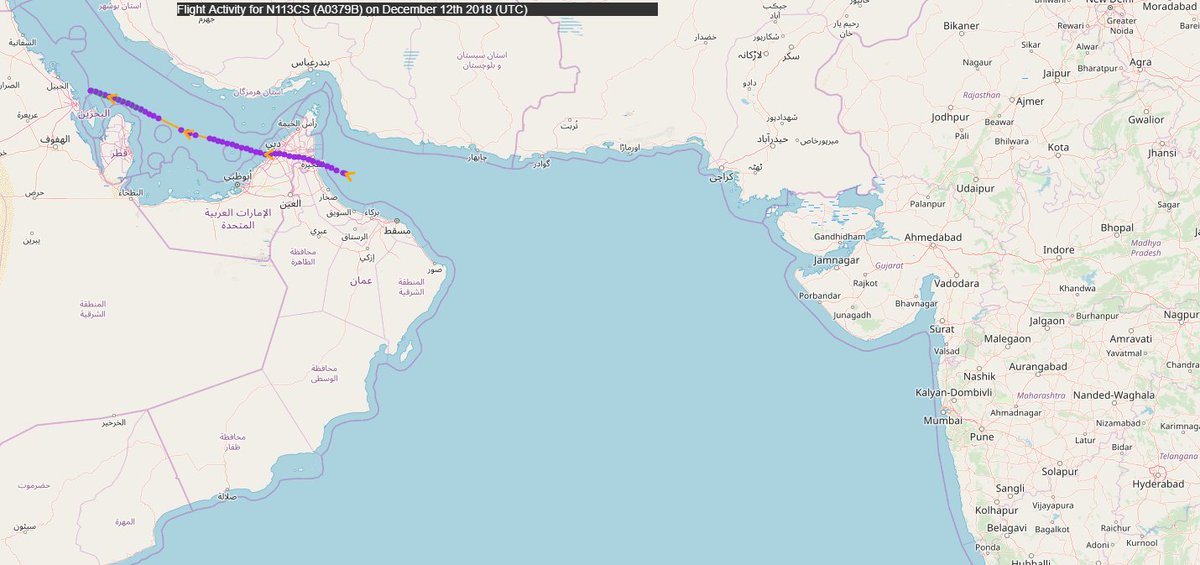The height and width of the screenshot is (565, 1200).
Task: Click the Belagavi city label
Action: point(1006,527)
